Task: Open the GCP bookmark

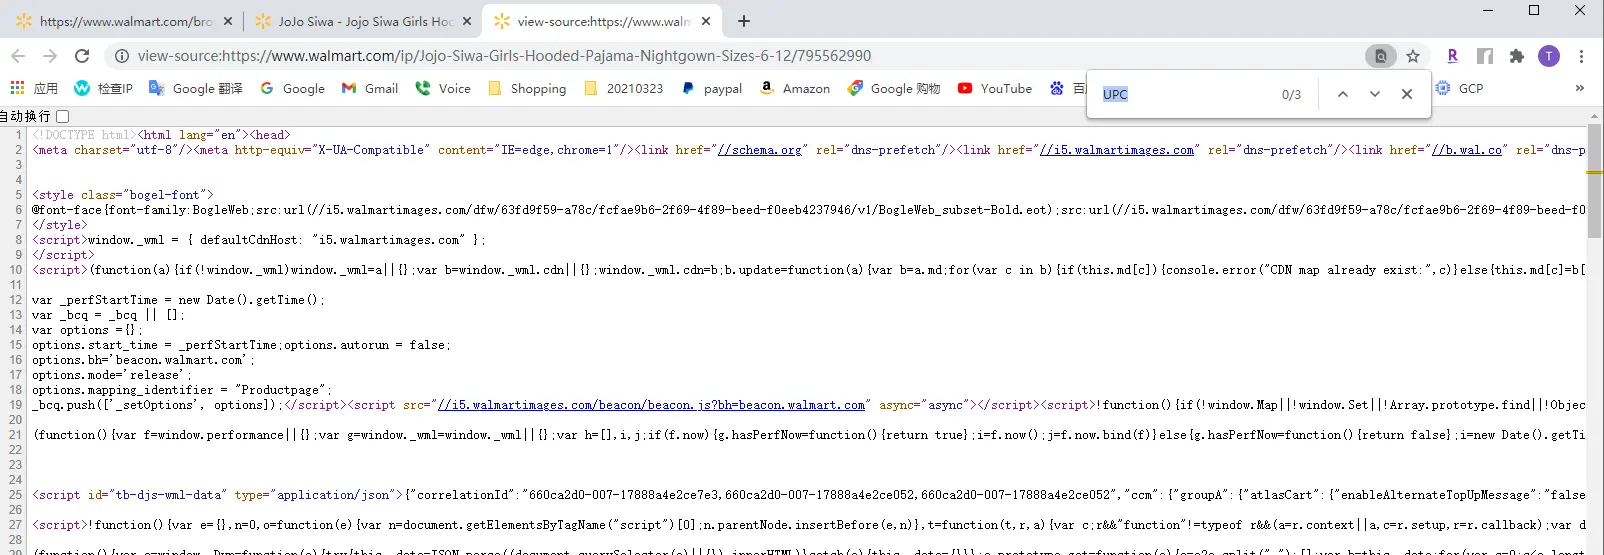Action: pyautogui.click(x=1459, y=88)
